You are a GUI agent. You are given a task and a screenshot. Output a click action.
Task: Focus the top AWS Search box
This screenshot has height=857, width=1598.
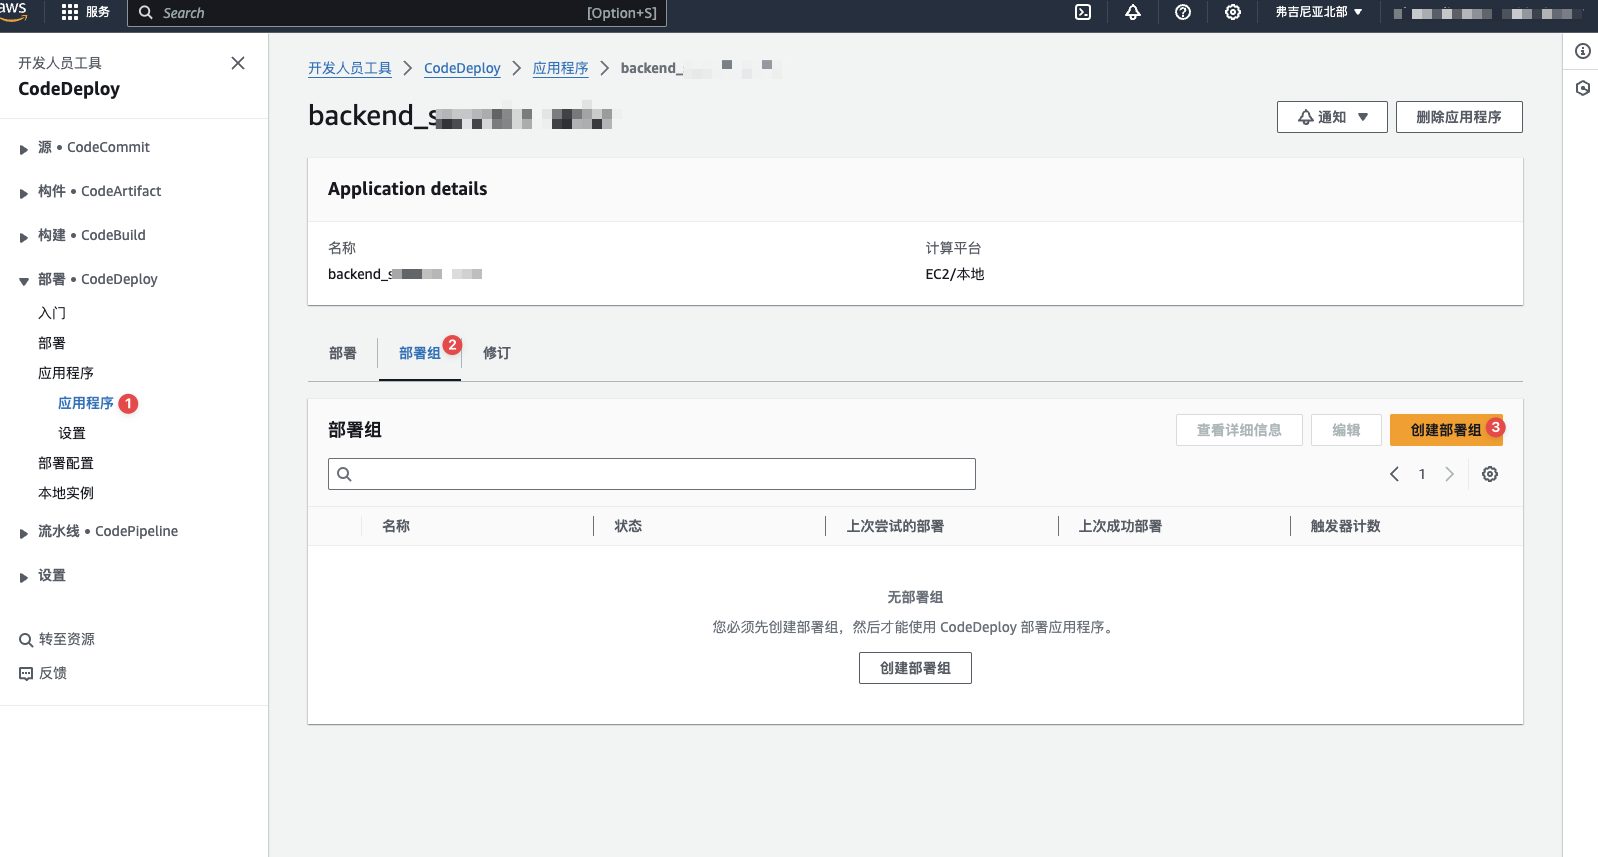[397, 13]
